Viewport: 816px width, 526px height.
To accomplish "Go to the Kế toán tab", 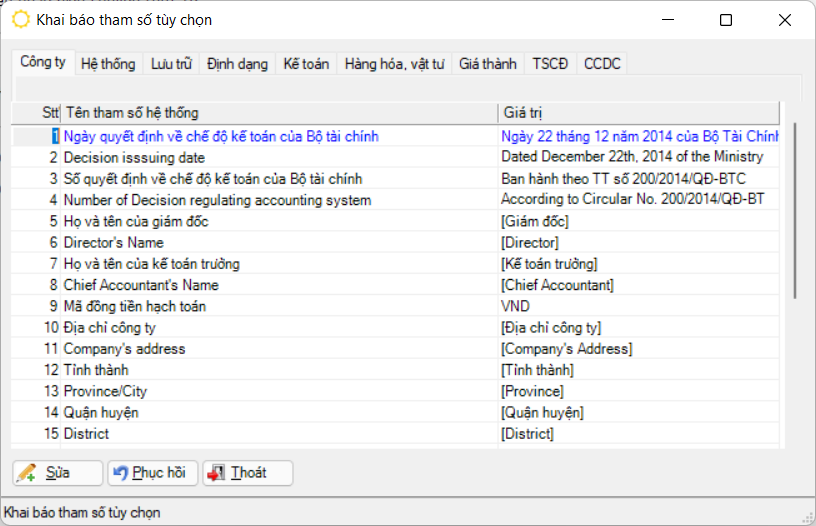I will (x=306, y=64).
